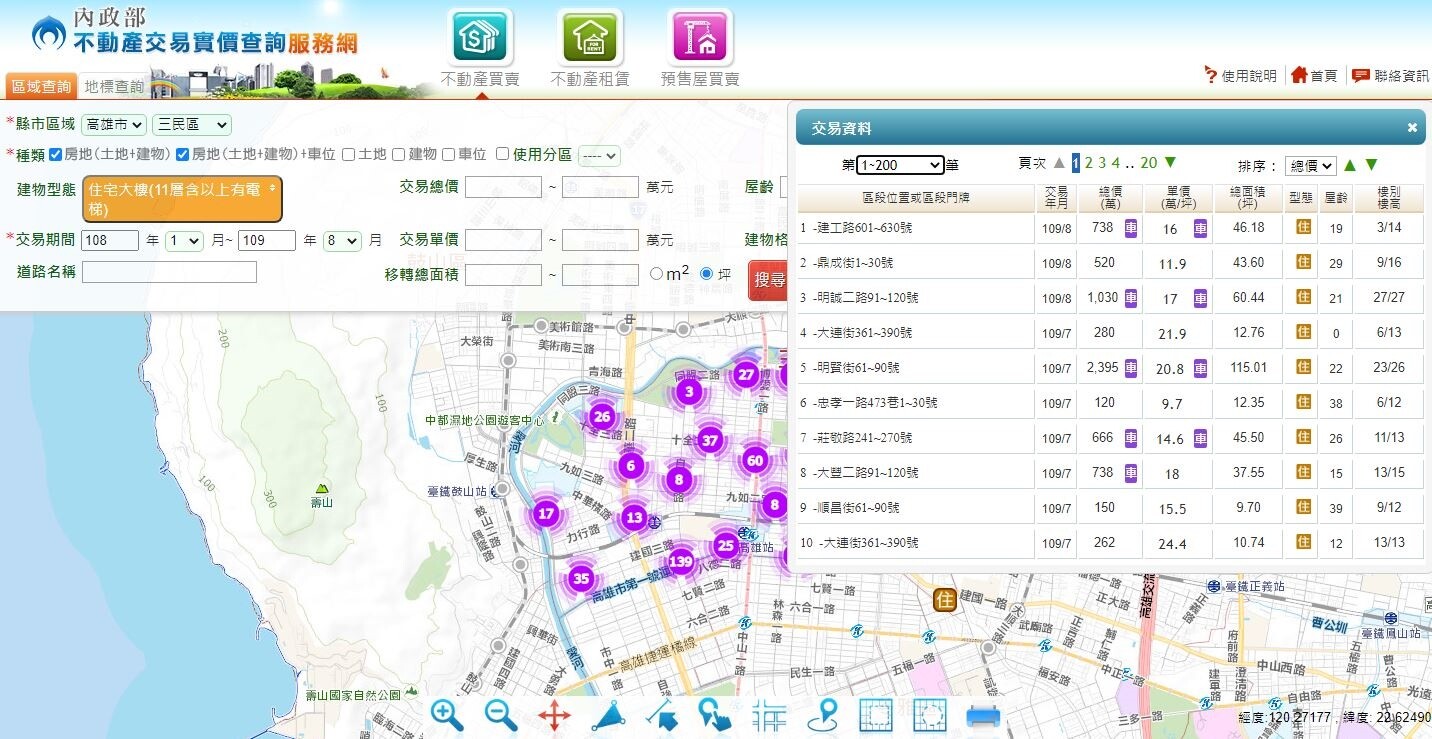
Task: Go to results page 2
Action: 1089,163
